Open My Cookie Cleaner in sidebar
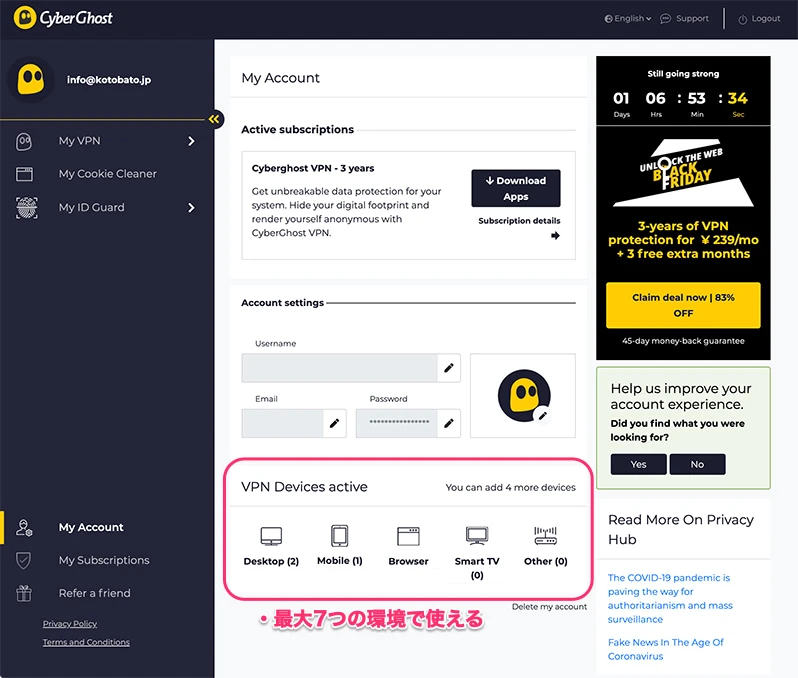 pyautogui.click(x=107, y=174)
